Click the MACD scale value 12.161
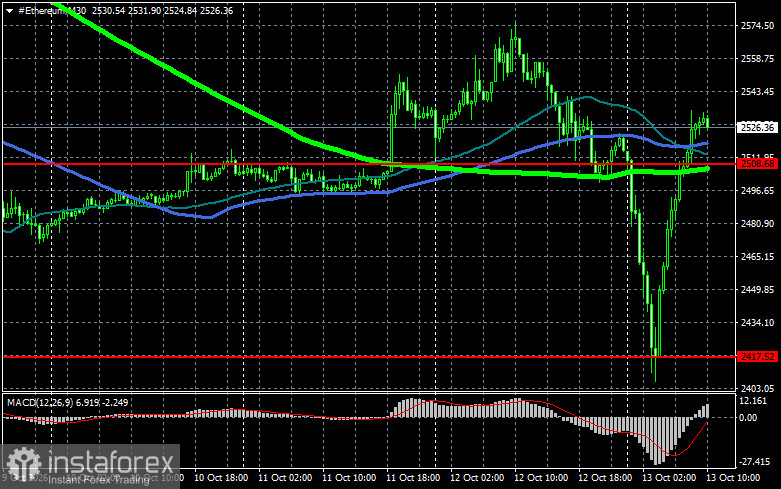 point(753,401)
